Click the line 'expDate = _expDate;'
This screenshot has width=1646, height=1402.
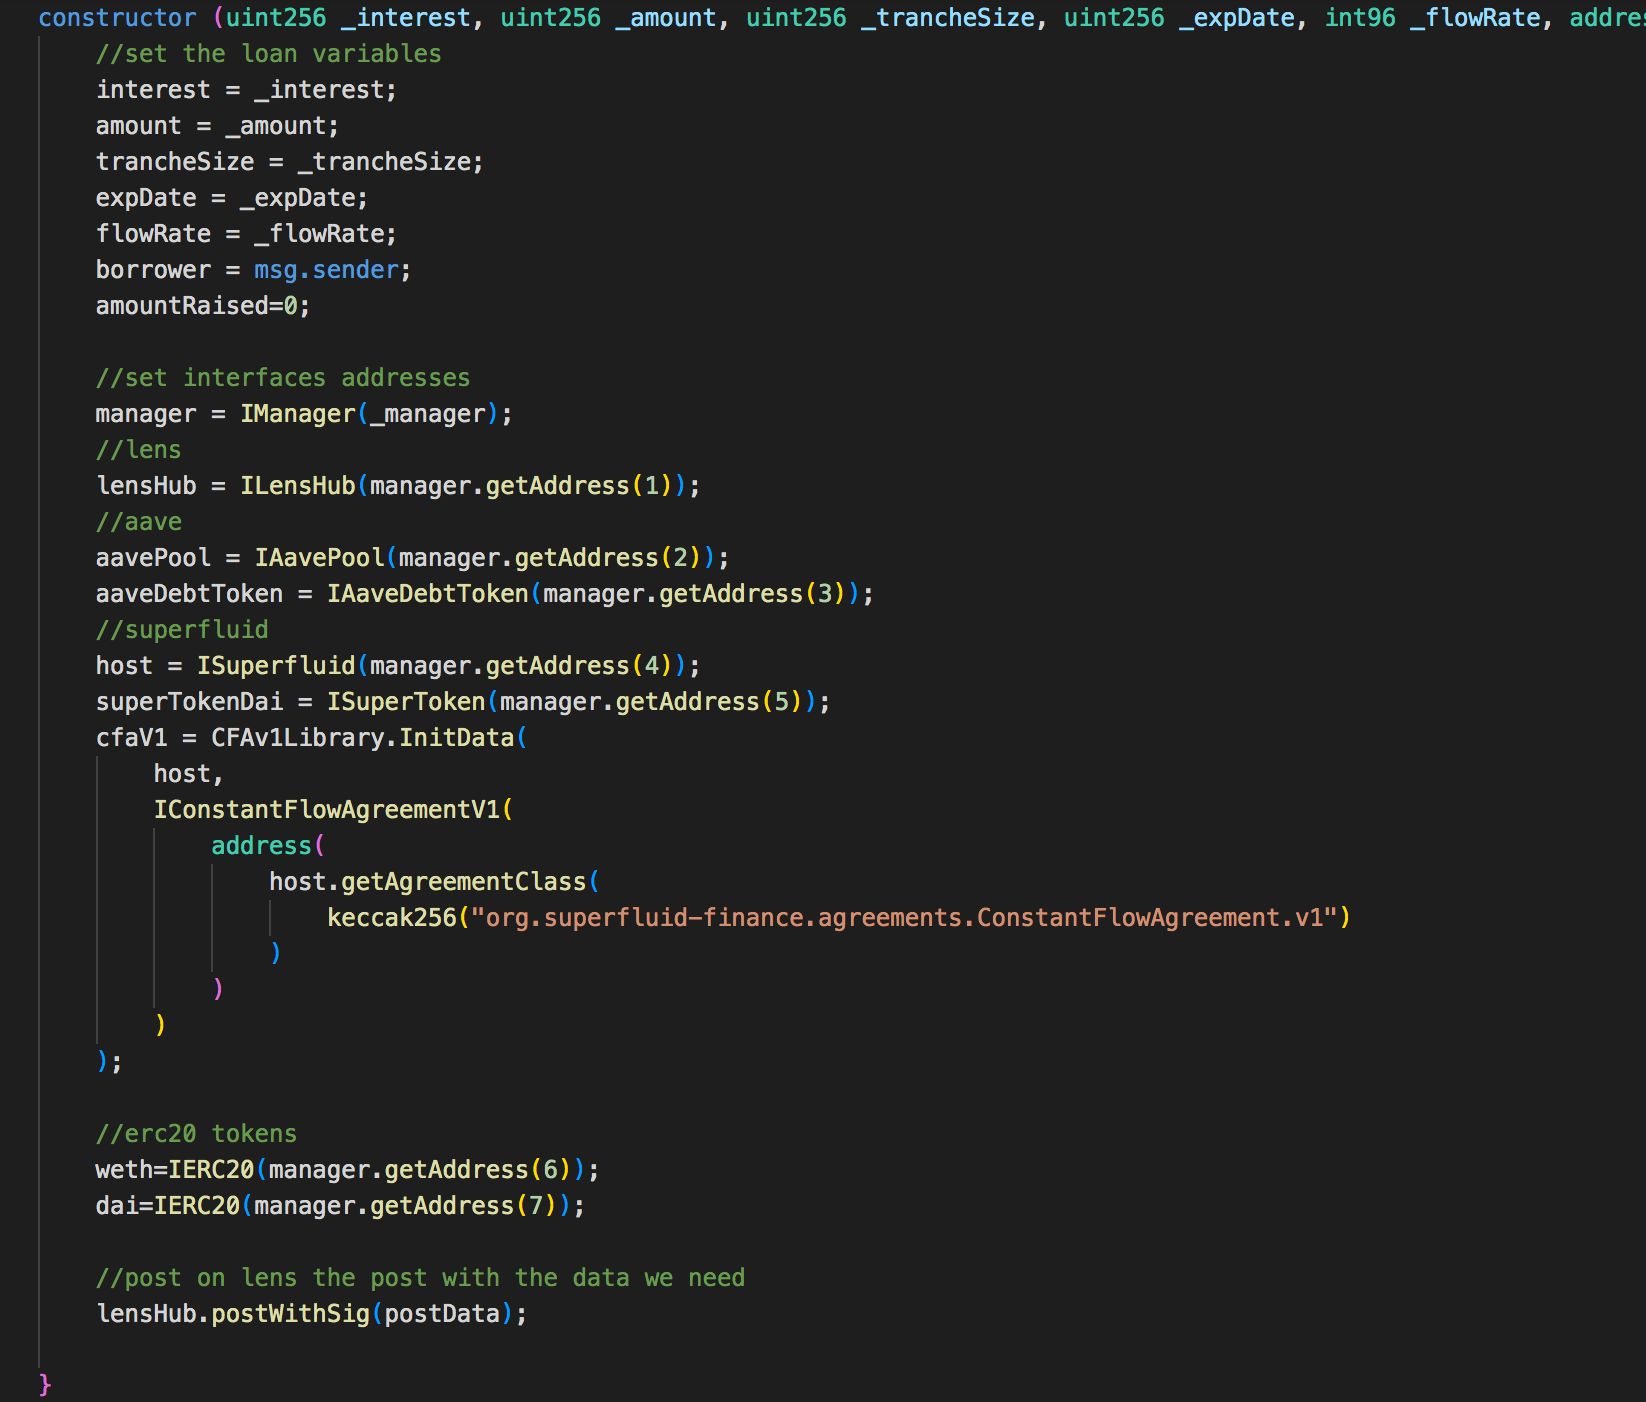[x=232, y=198]
